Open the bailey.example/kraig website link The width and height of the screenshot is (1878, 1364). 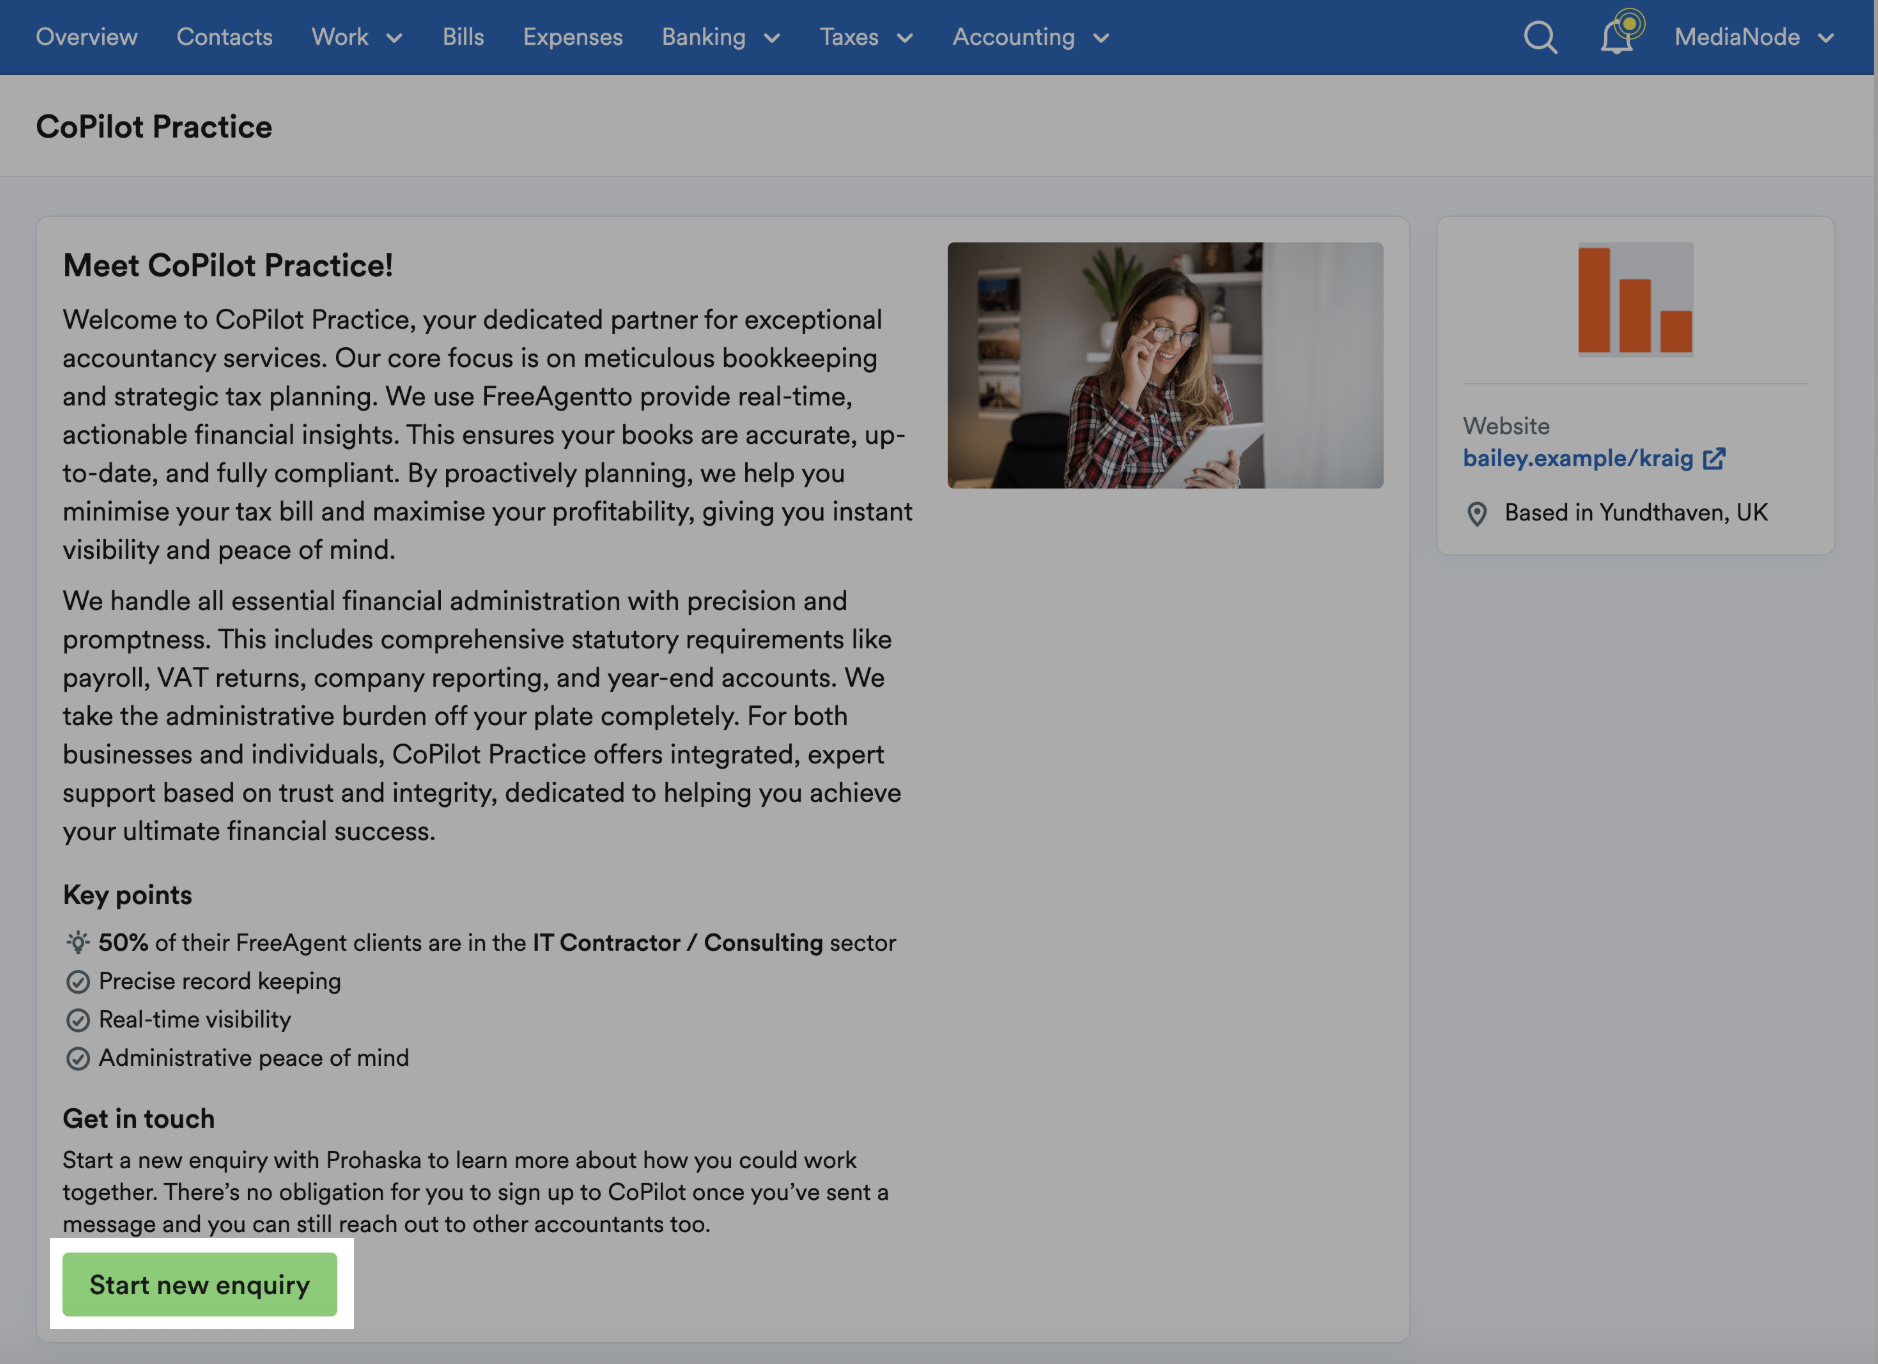[1578, 458]
